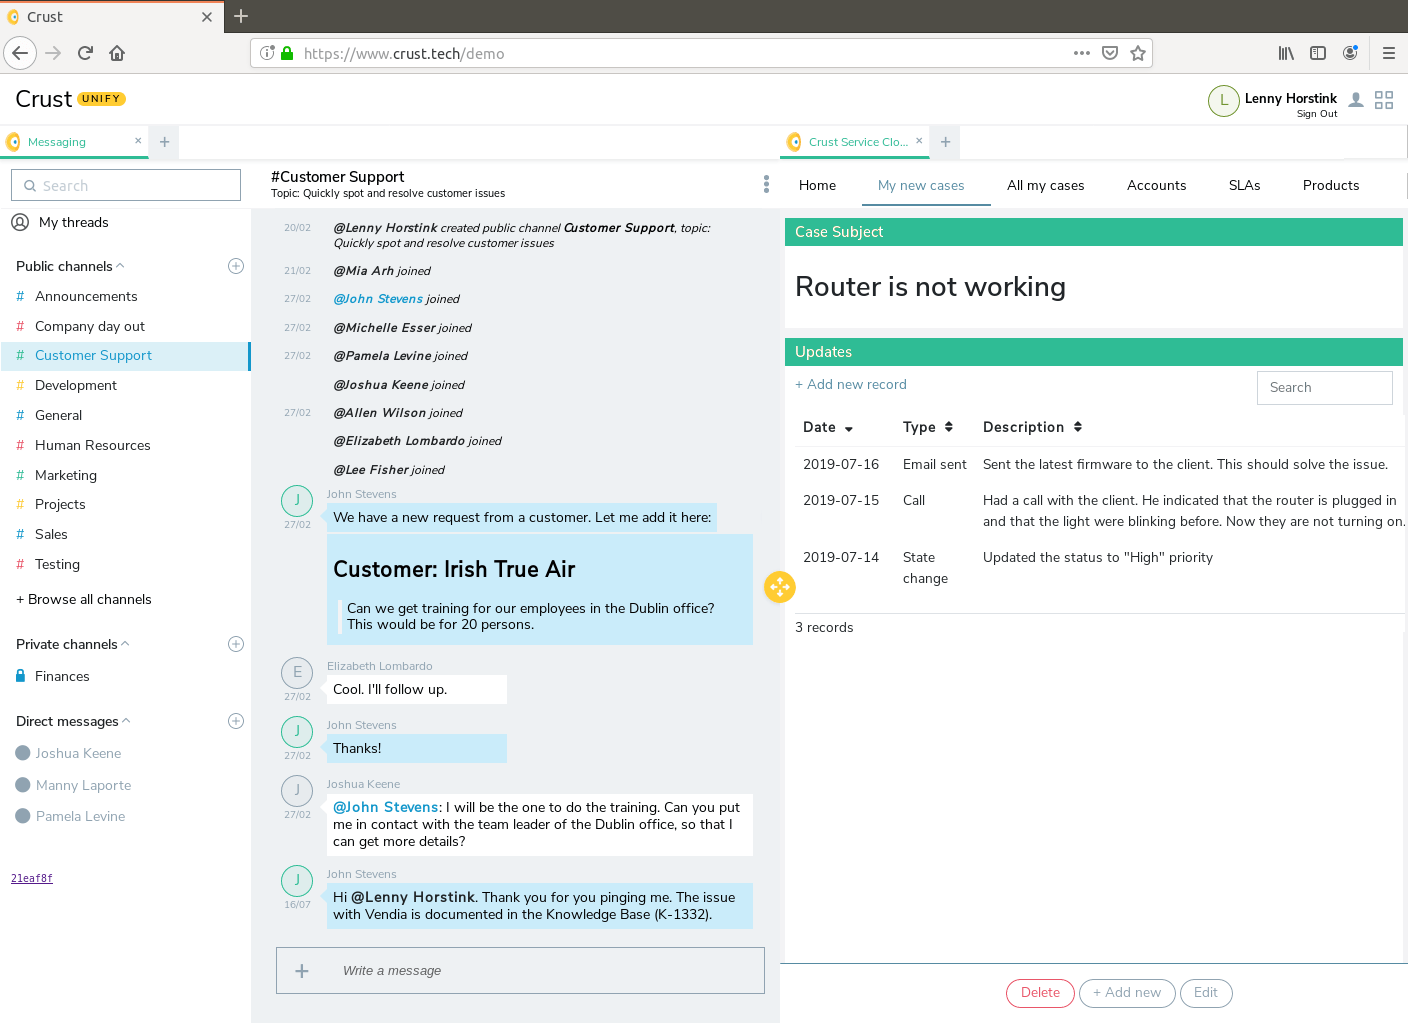Sort updates by Type column
The width and height of the screenshot is (1408, 1023).
click(928, 427)
